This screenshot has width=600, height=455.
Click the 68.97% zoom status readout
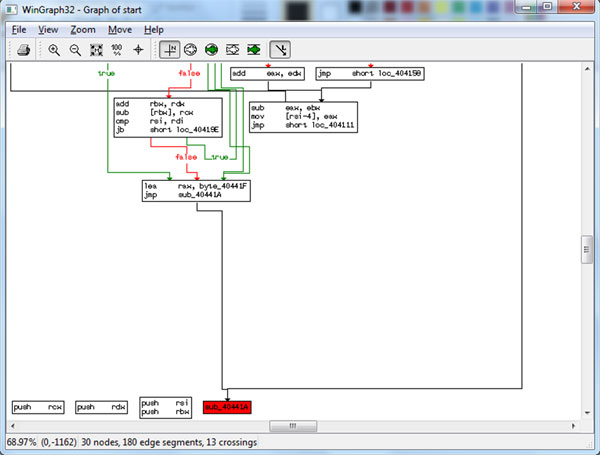pos(21,442)
